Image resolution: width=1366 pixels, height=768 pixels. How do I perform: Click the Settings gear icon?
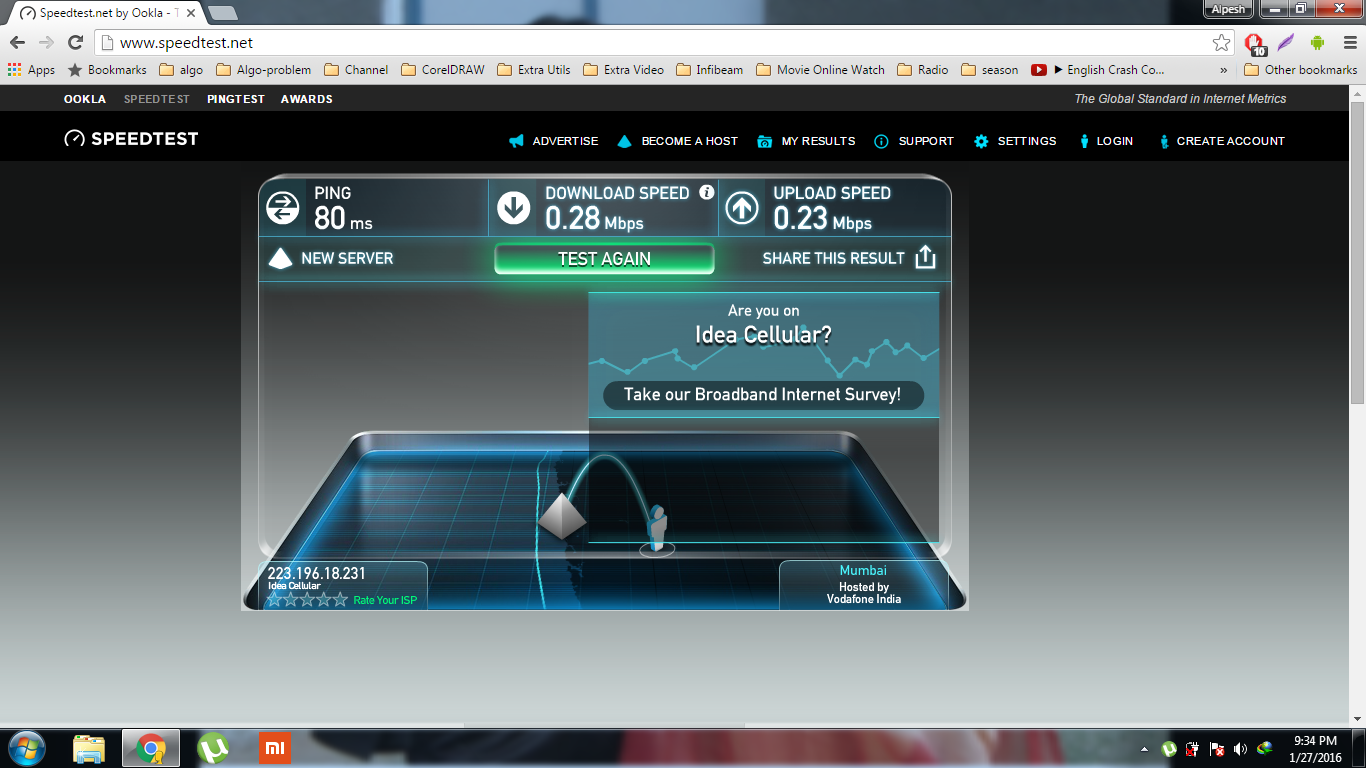(981, 141)
